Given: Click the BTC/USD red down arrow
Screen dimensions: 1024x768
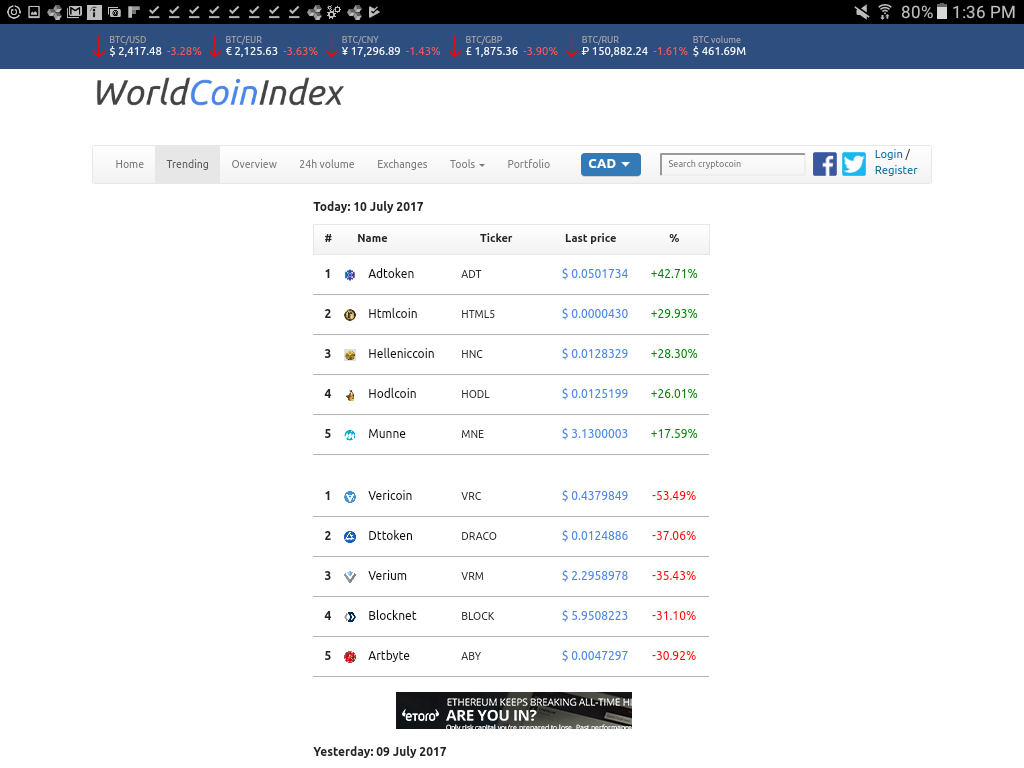Looking at the screenshot, I should click(x=99, y=46).
